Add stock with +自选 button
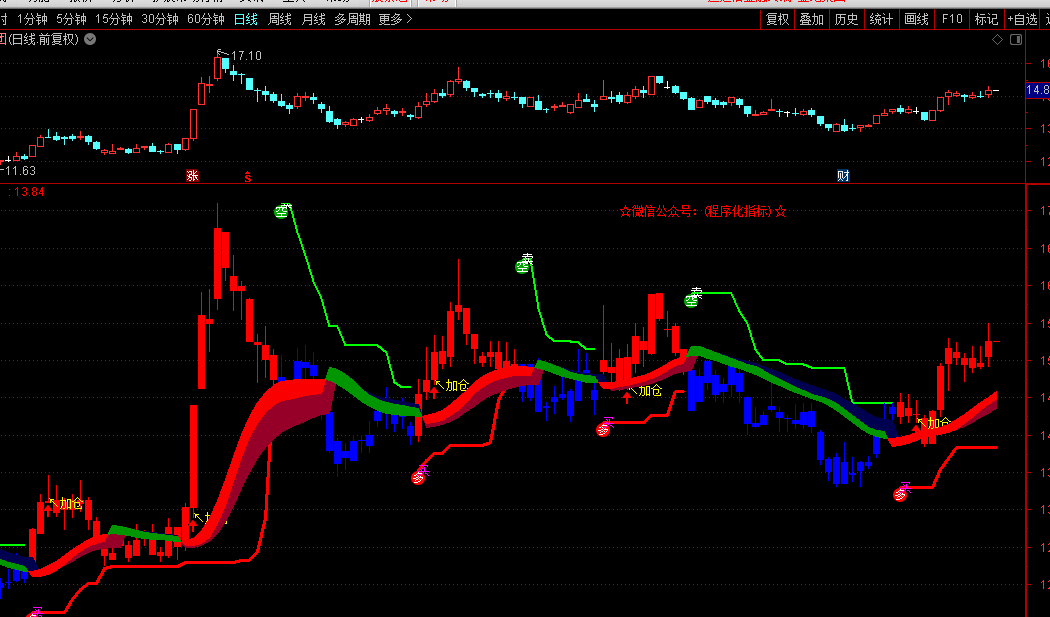Viewport: 1050px width, 617px height. 1022,19
